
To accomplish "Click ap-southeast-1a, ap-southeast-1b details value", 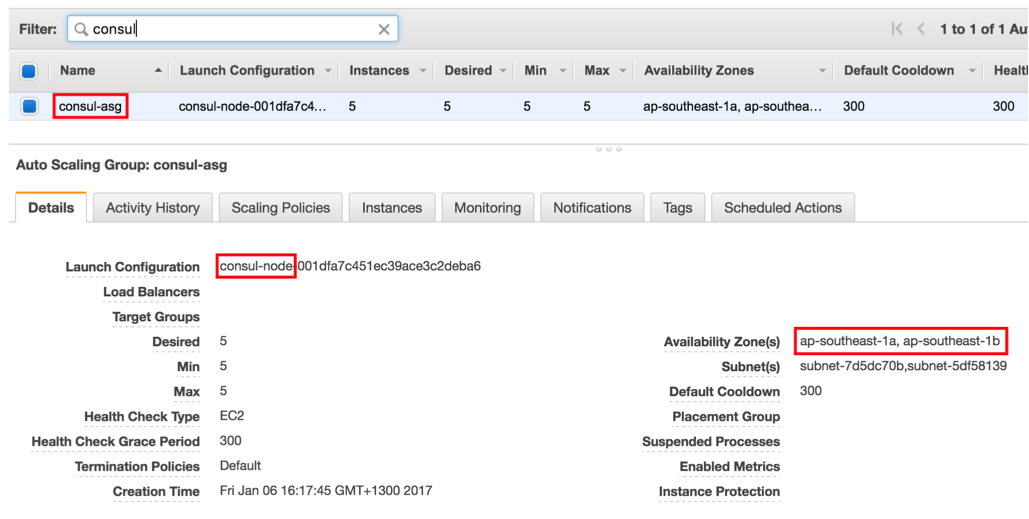I will click(x=900, y=341).
